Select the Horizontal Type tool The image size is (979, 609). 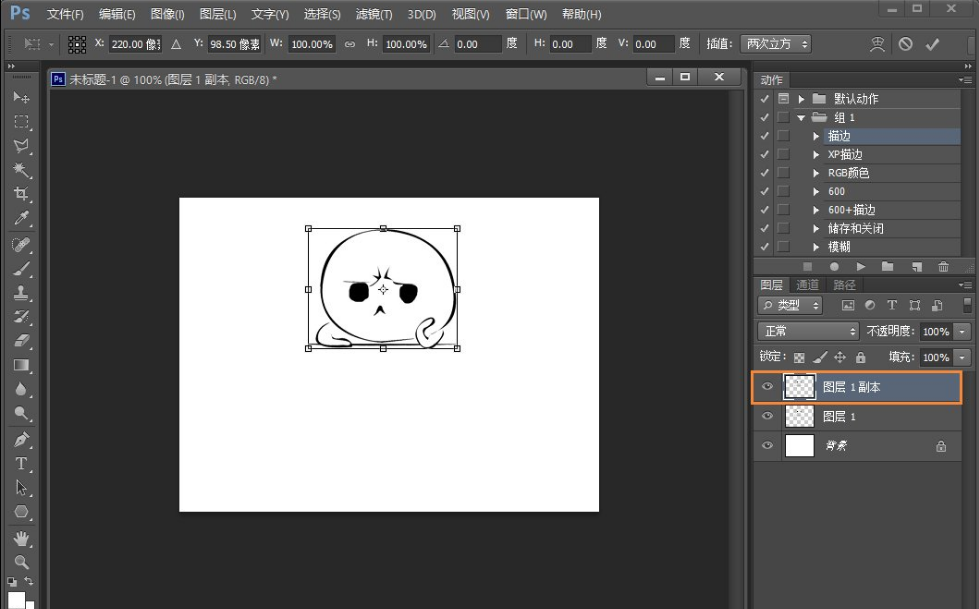tap(21, 463)
